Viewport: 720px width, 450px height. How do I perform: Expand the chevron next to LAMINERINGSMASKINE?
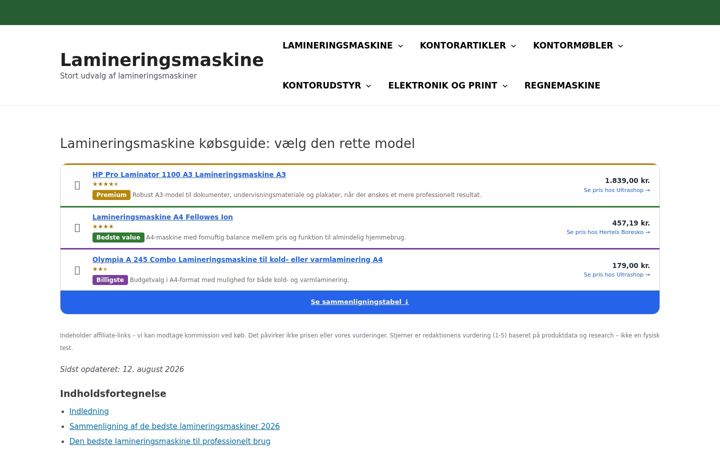400,45
